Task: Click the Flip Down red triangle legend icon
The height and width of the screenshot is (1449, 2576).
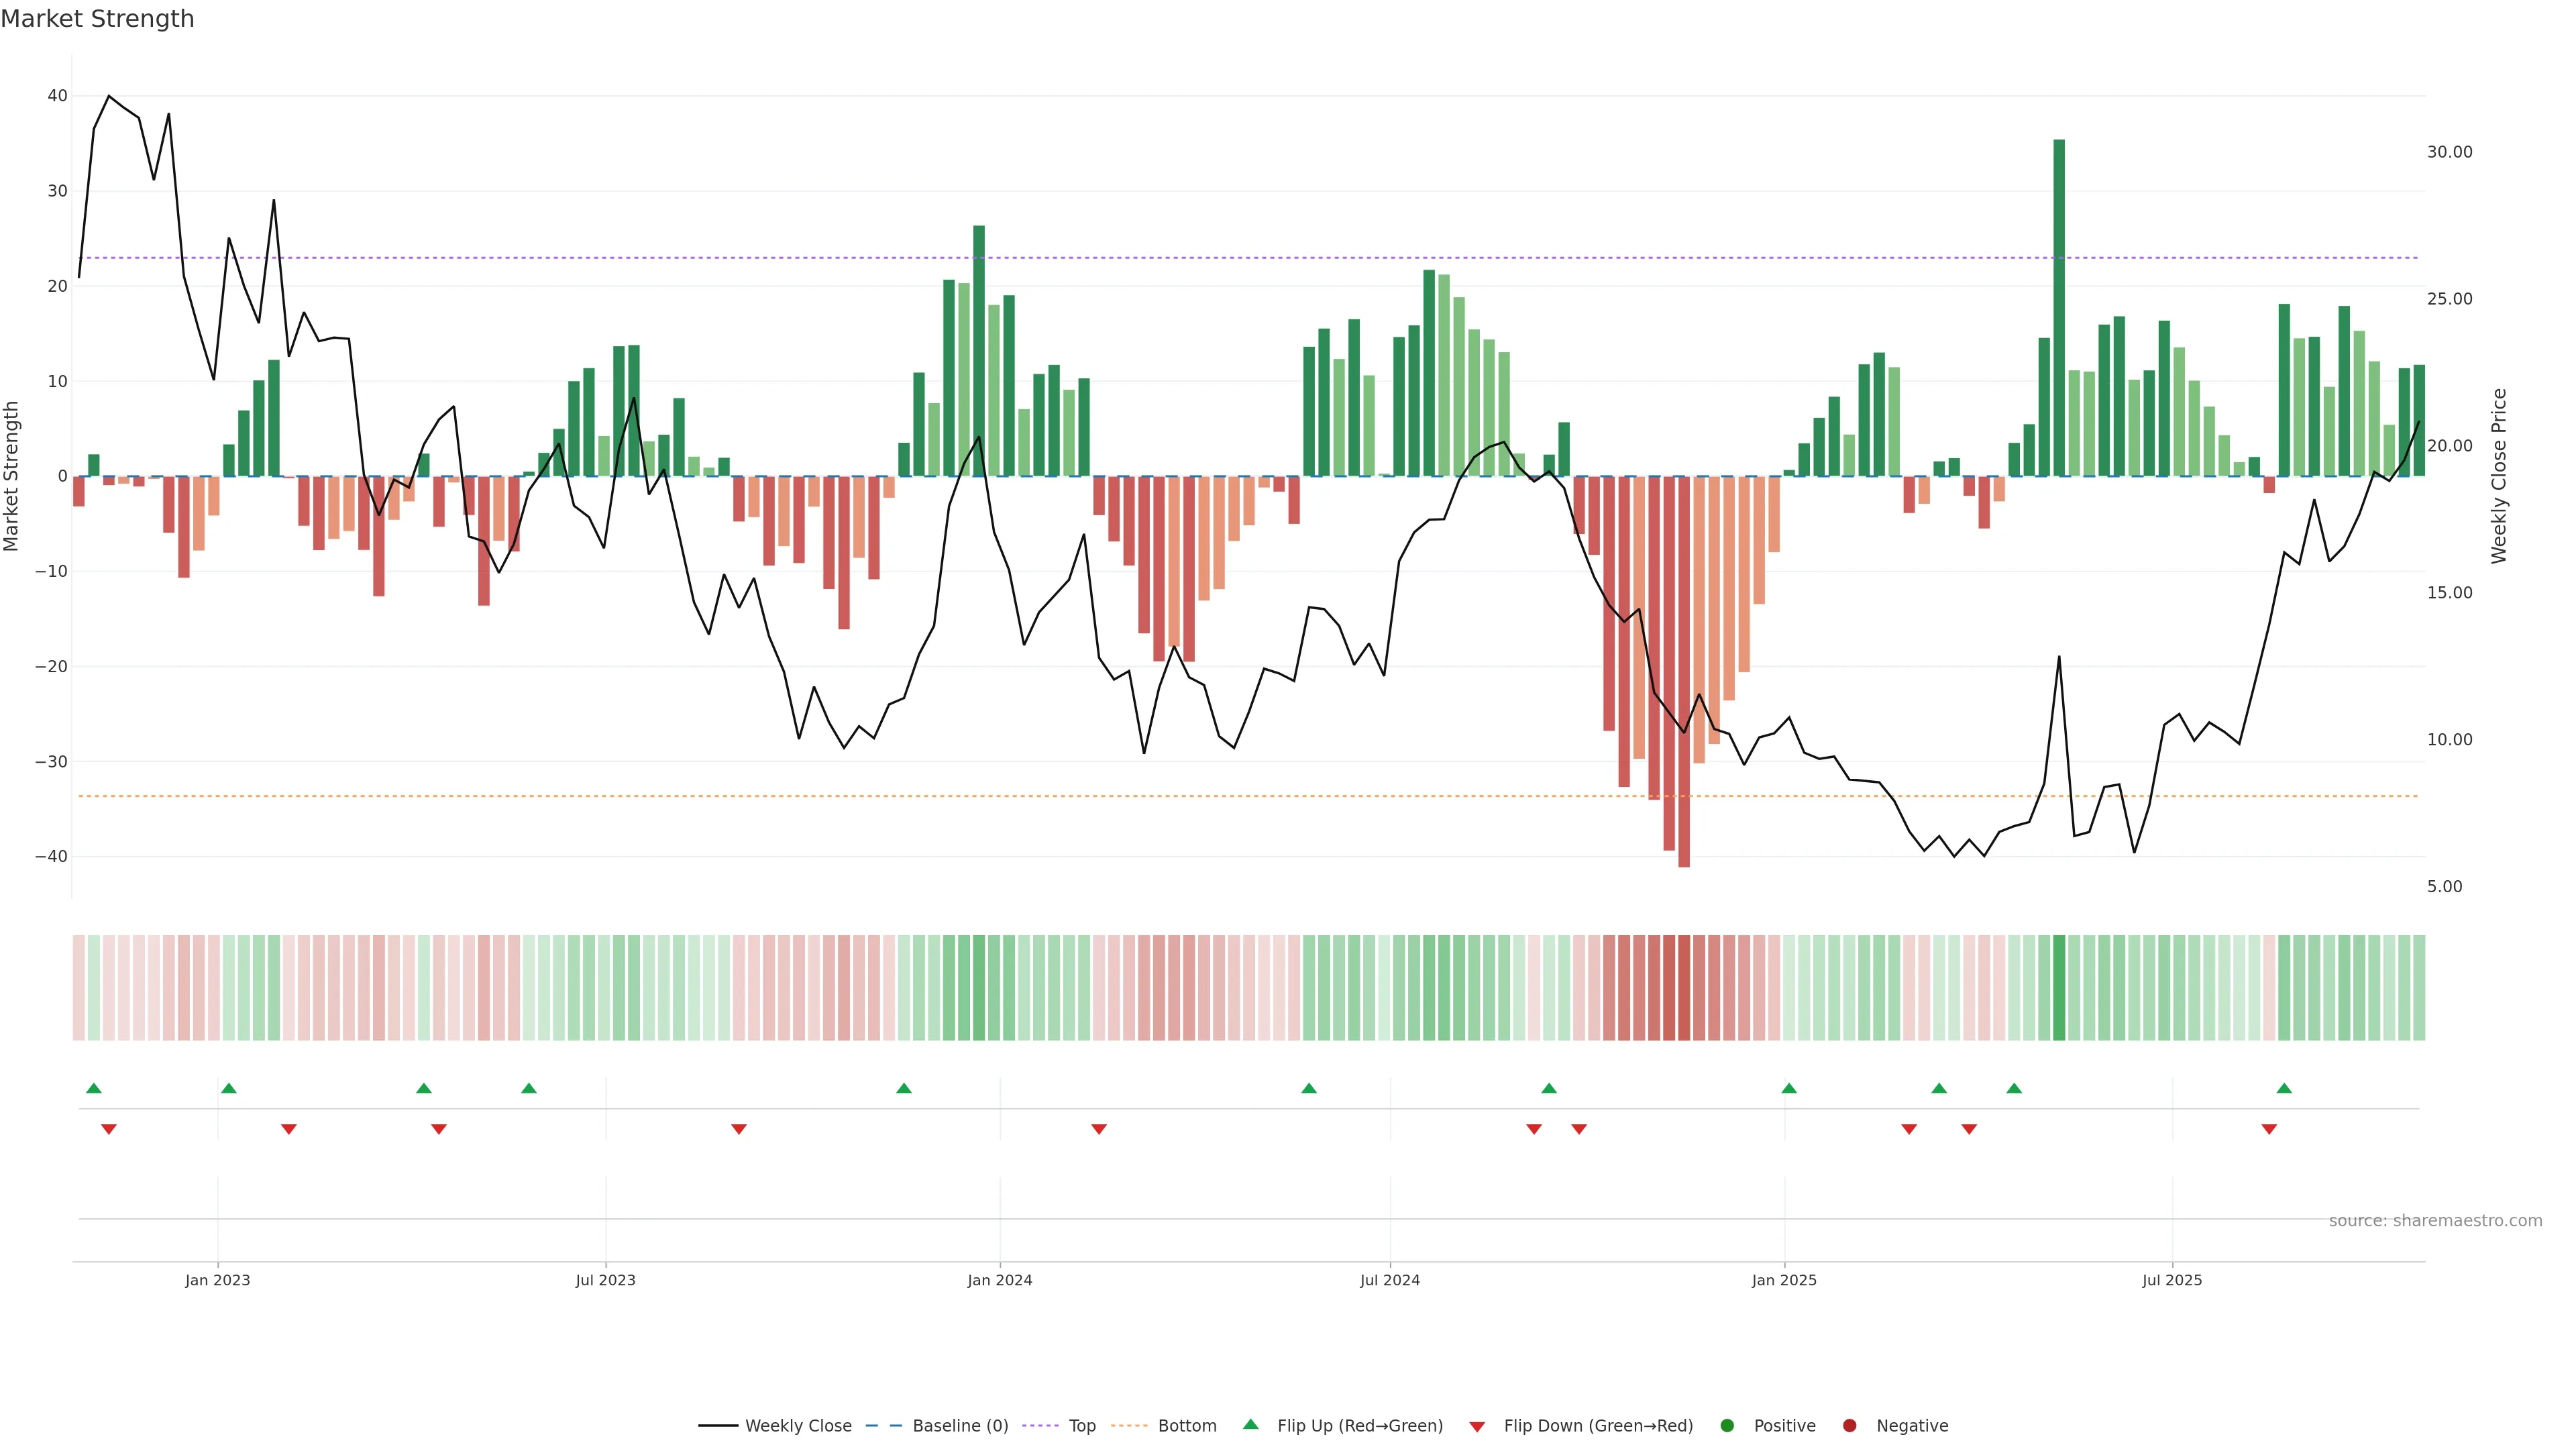Action: click(x=1477, y=1426)
